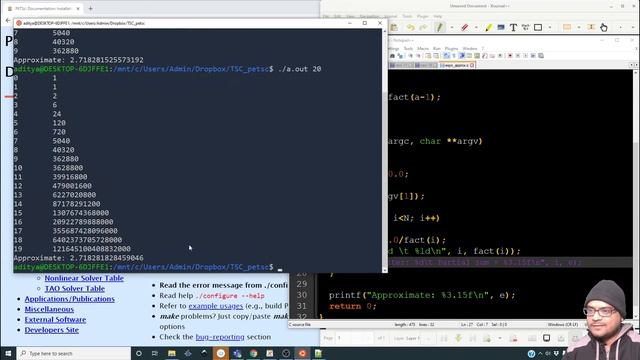640x360 pixels.
Task: Open File Explorer from the taskbar
Action: [x=172, y=353]
